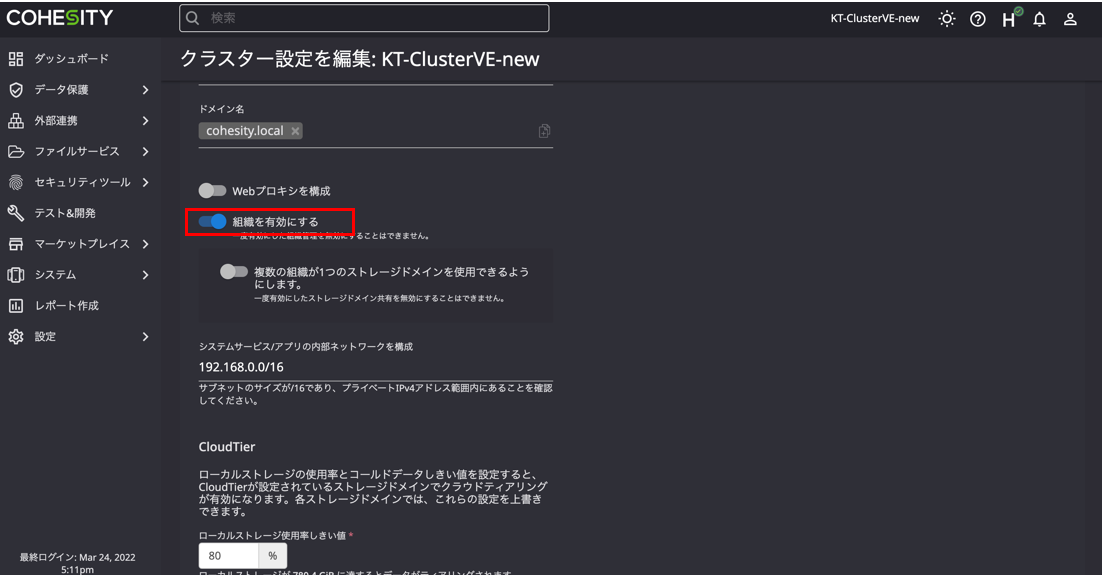Open Helios H status icon
The height and width of the screenshot is (576, 1103).
pos(1010,18)
